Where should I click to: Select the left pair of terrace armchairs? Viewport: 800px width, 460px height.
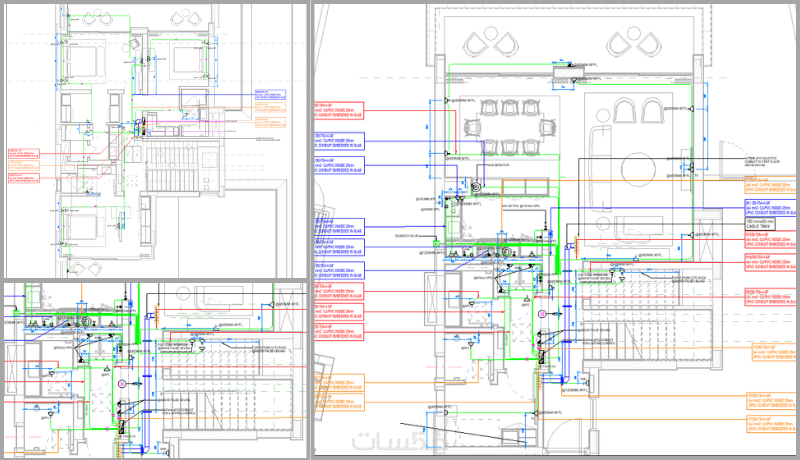click(491, 43)
